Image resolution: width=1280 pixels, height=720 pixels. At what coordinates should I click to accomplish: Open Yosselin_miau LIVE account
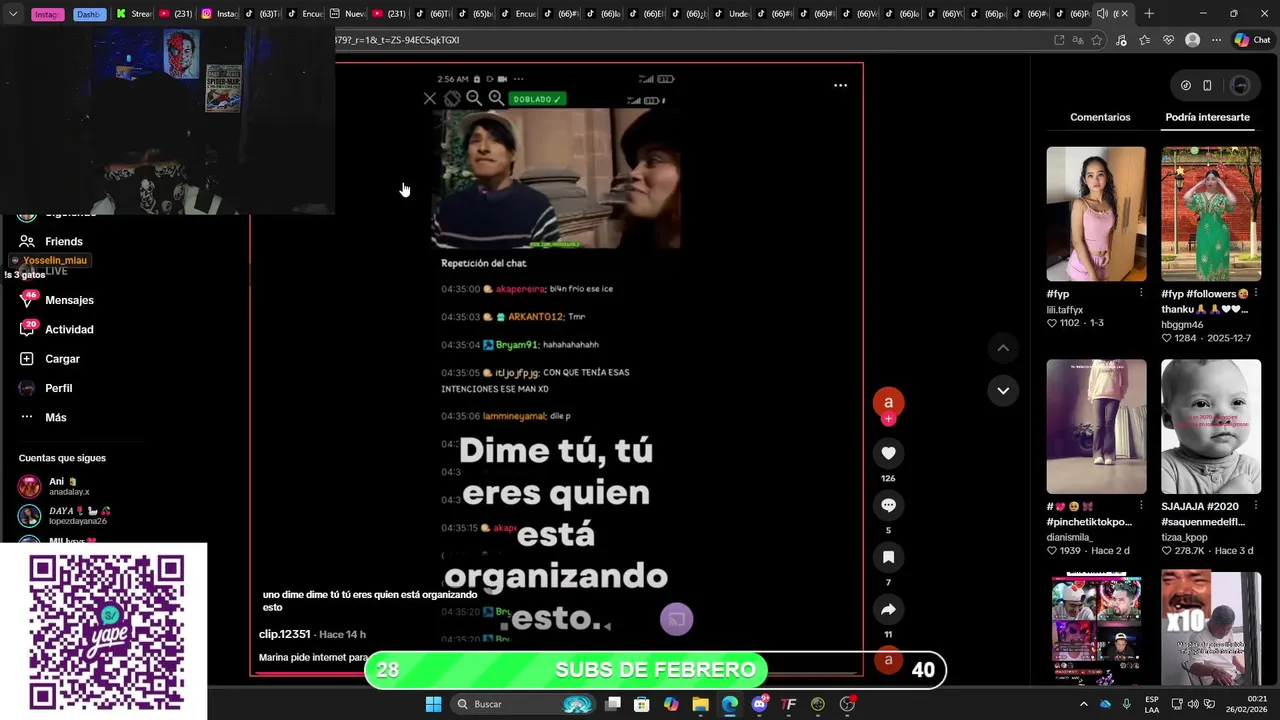[x=50, y=261]
